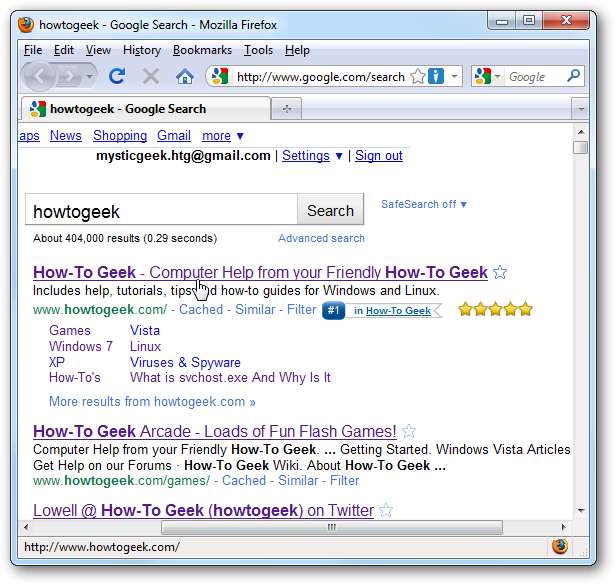
Task: Open the Tools menu
Action: (x=258, y=50)
